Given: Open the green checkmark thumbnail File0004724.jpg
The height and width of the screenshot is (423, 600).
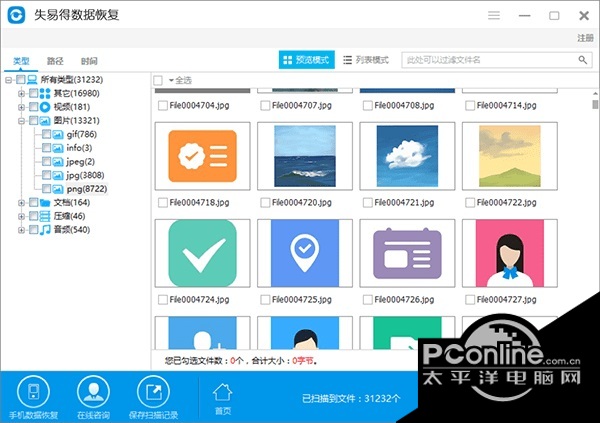Looking at the screenshot, I should tap(202, 253).
